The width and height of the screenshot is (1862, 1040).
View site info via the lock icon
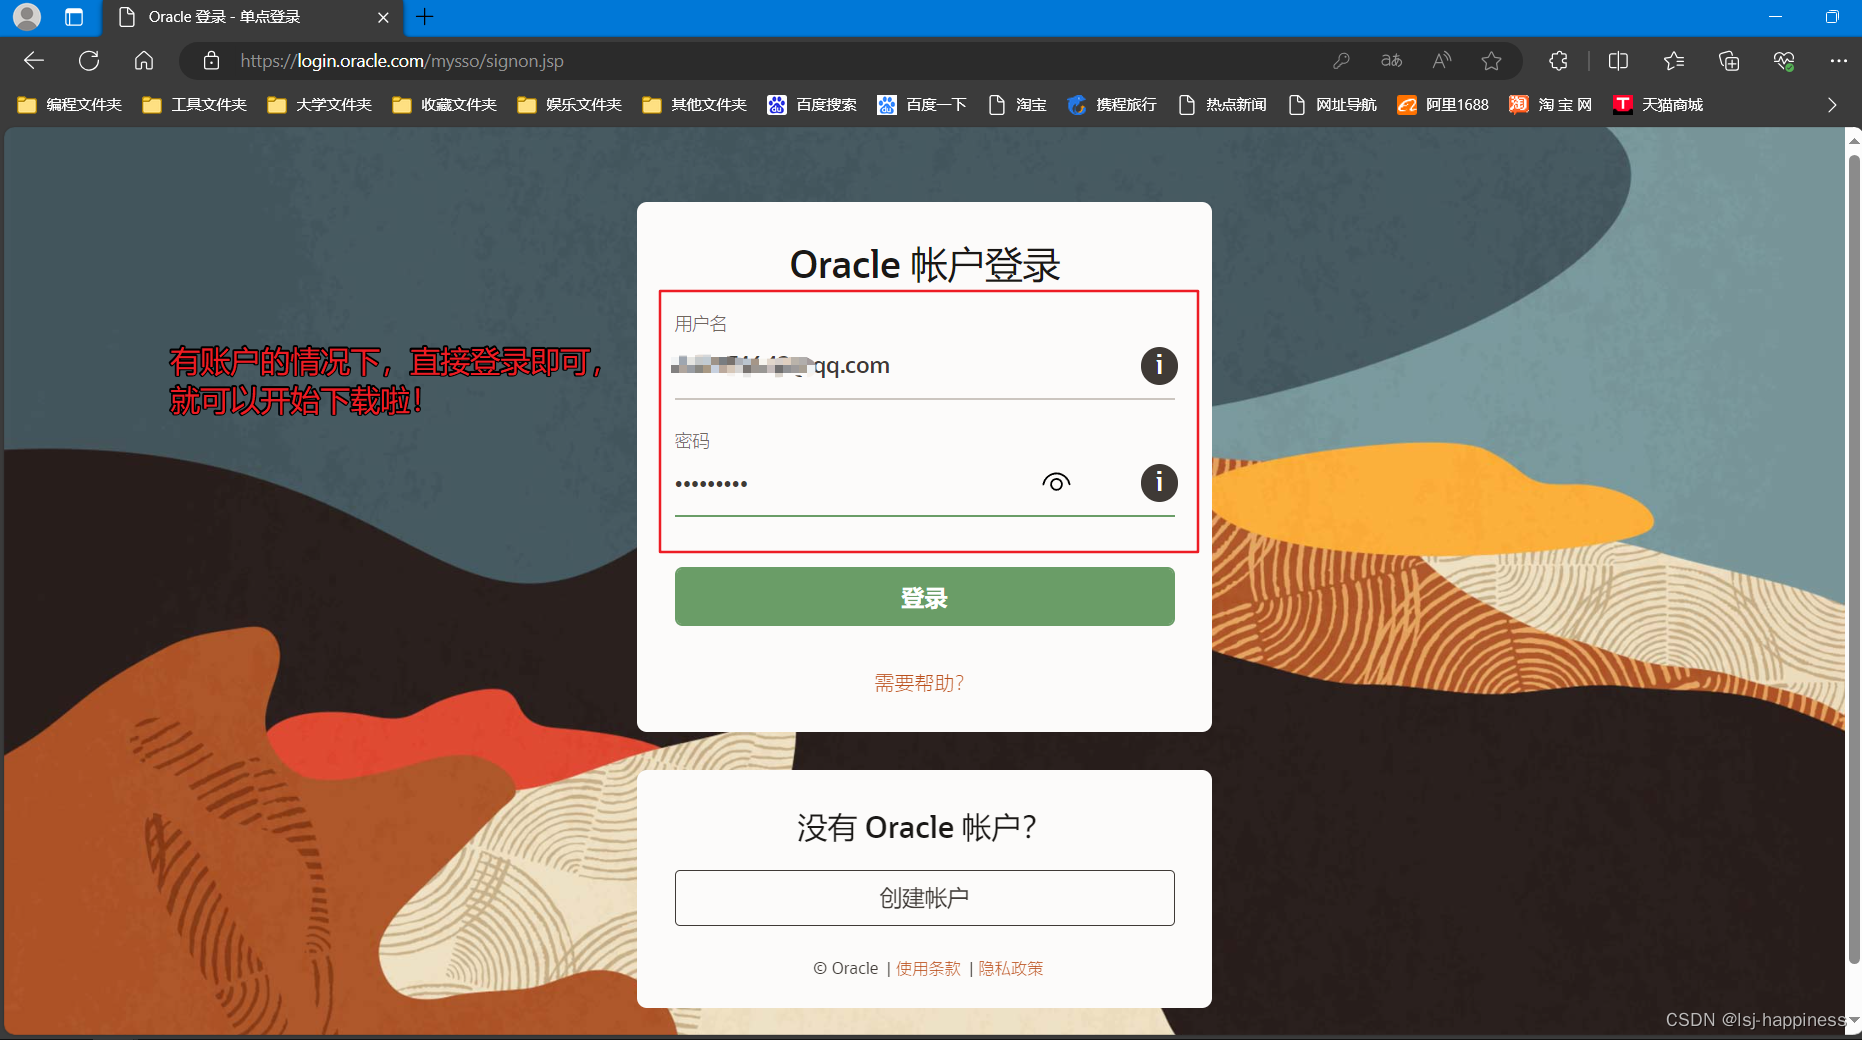(211, 61)
